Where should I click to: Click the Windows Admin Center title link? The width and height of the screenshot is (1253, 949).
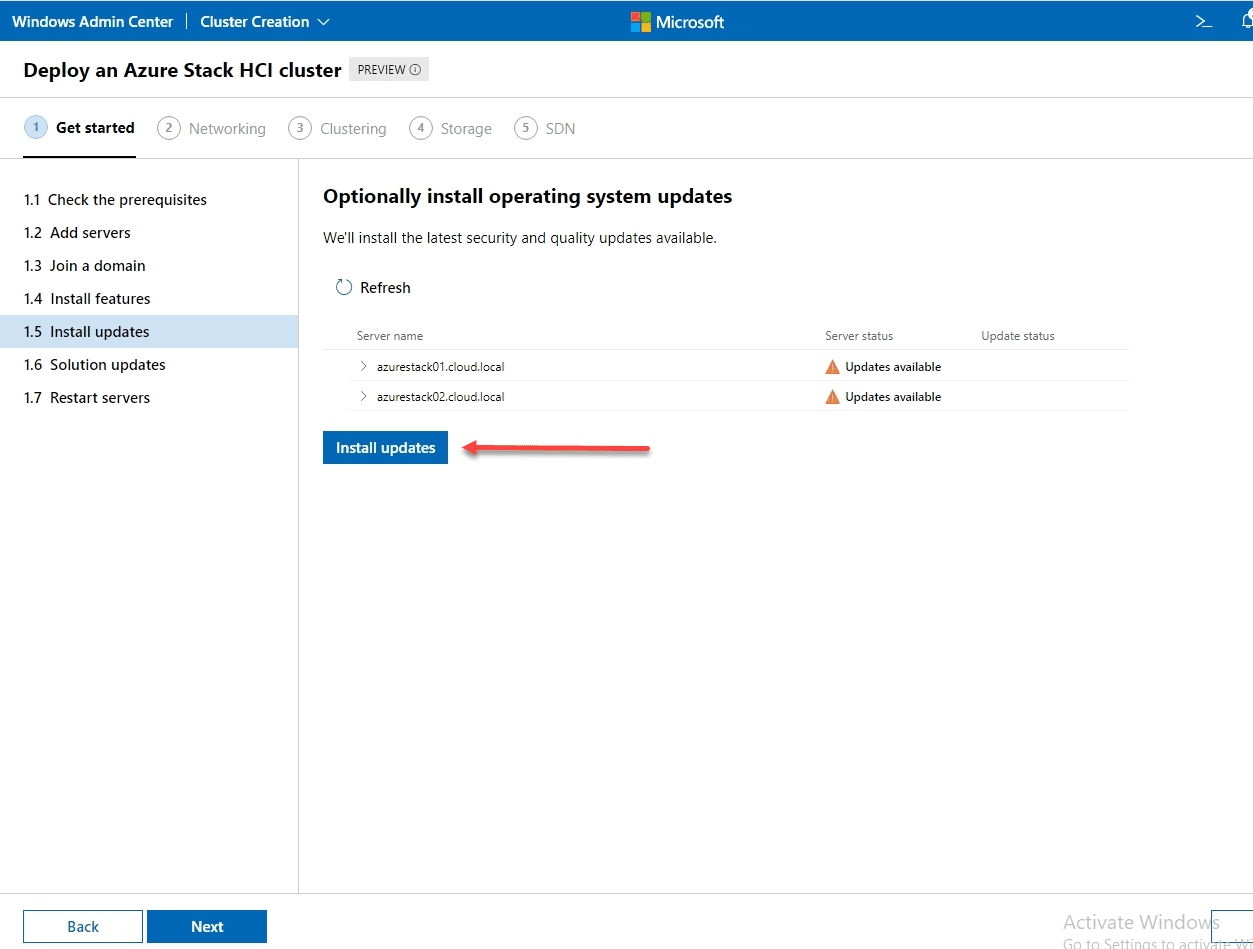coord(93,21)
